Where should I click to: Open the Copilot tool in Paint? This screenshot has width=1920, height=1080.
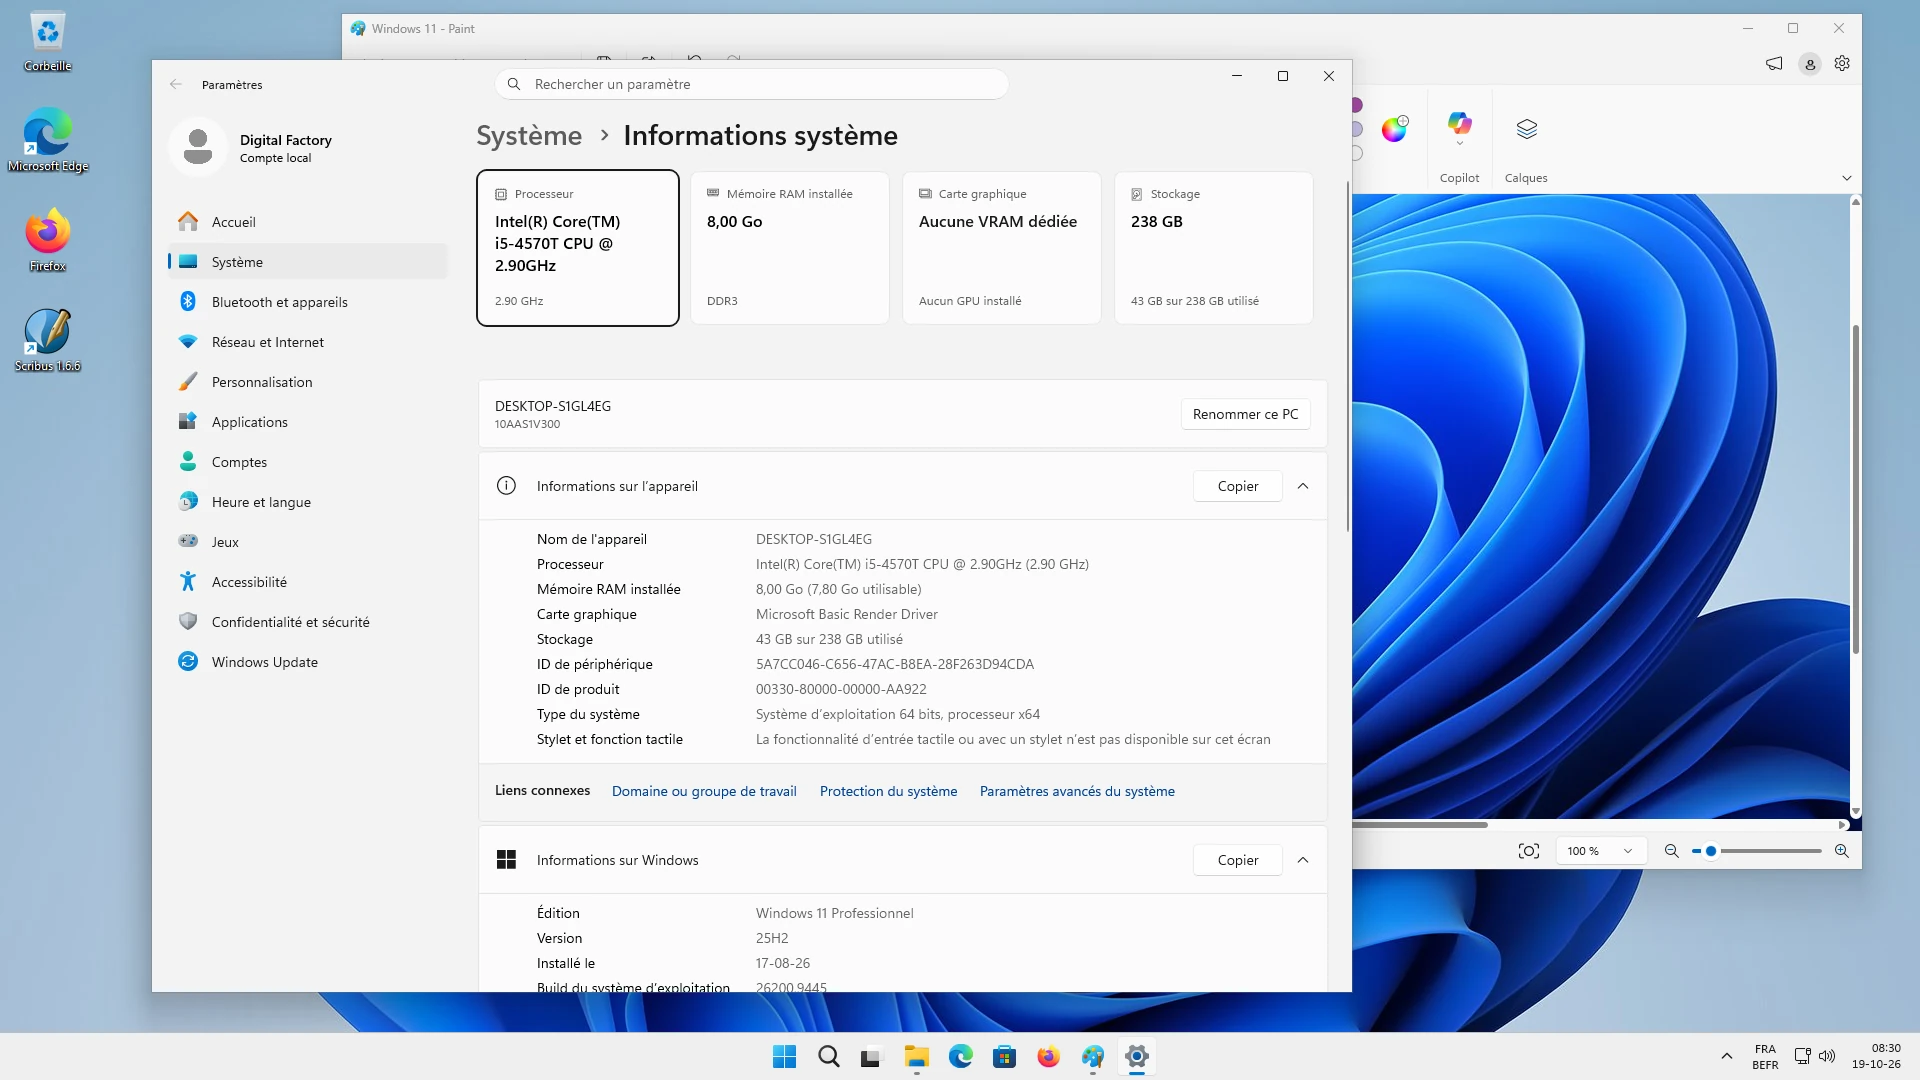coord(1459,124)
